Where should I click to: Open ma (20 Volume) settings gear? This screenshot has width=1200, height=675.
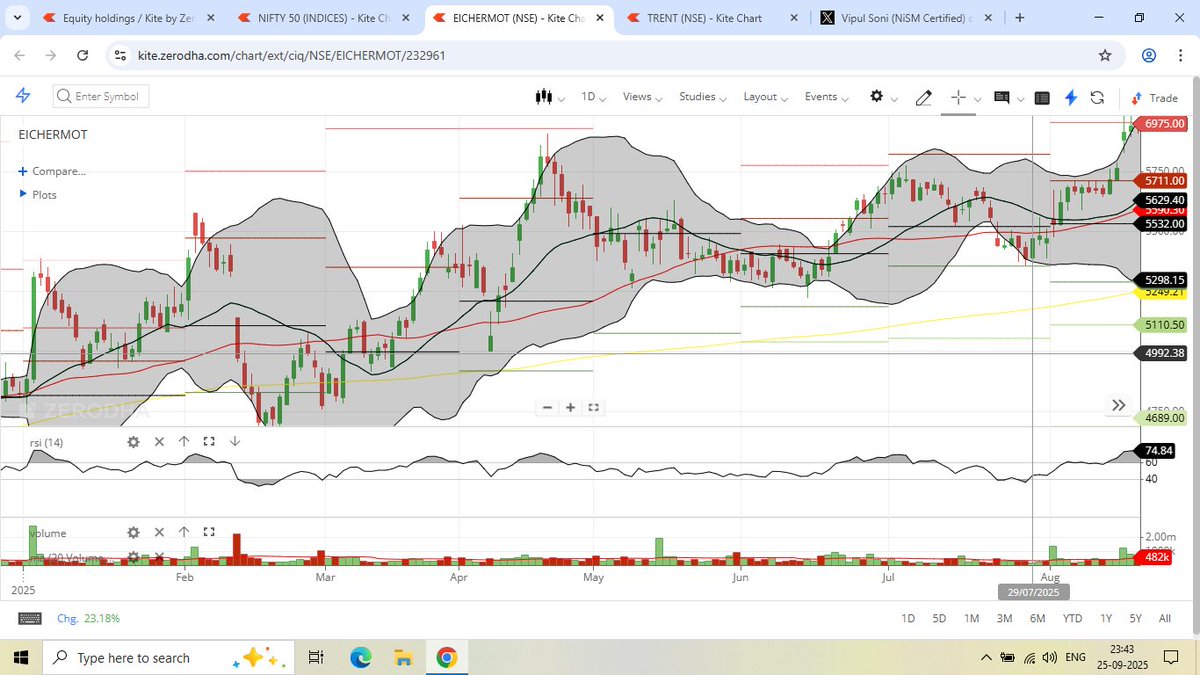[133, 557]
